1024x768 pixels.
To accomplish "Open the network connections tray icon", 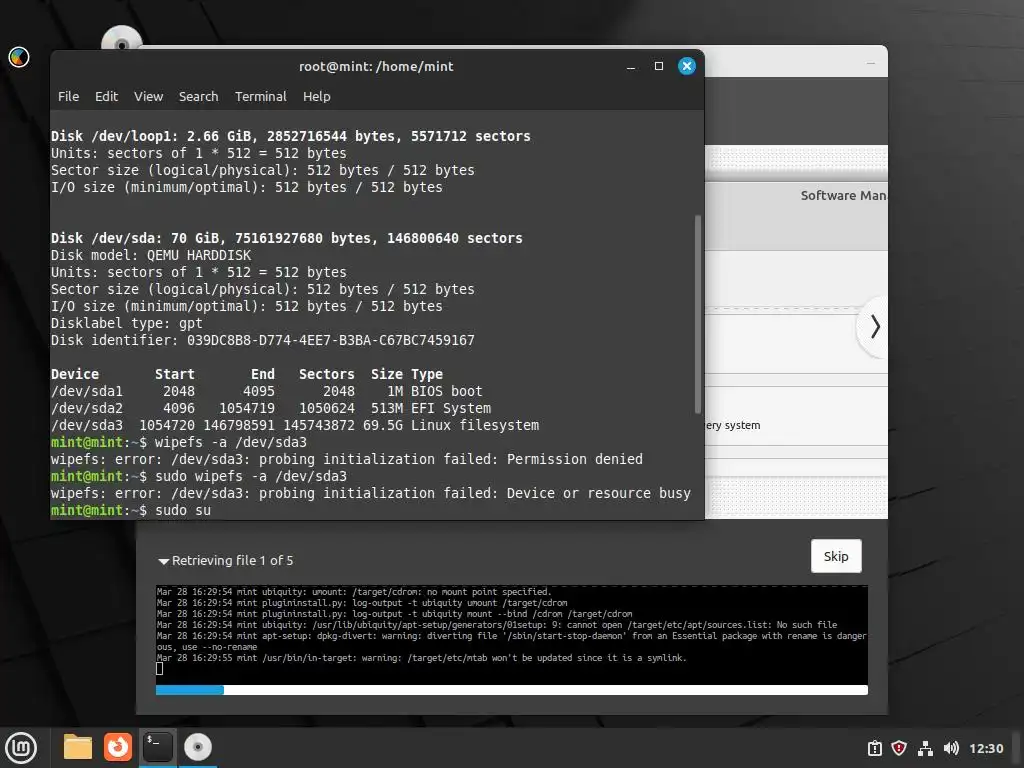I will pyautogui.click(x=925, y=748).
